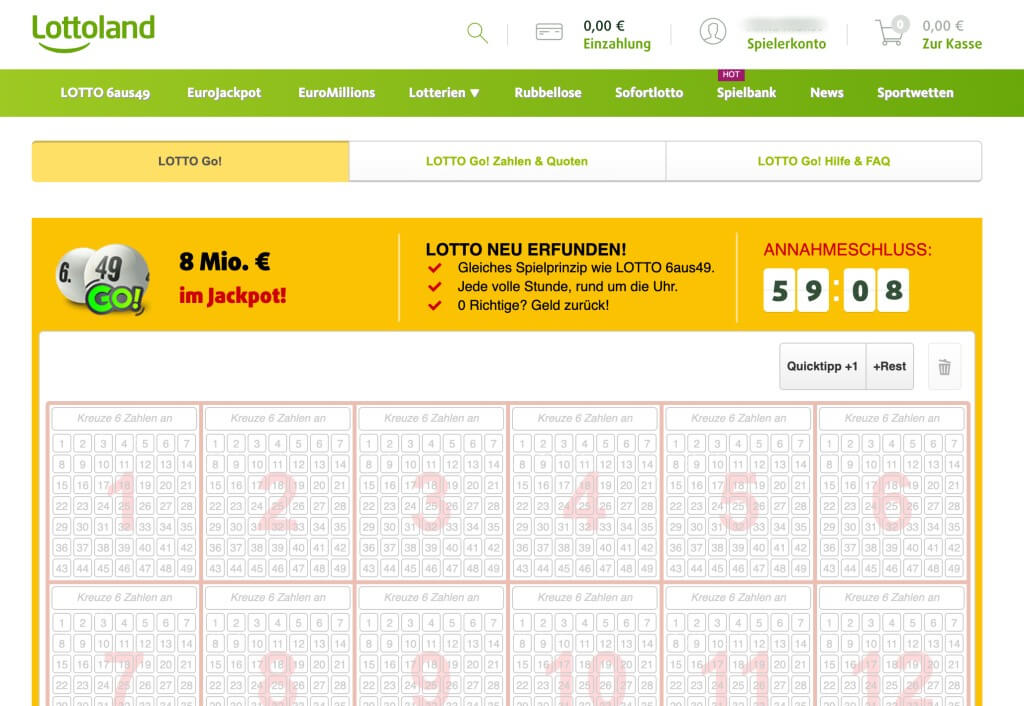Screen dimensions: 1024x706
Task: Click the '8 Mio. €' jackpot text
Action: [x=225, y=262]
